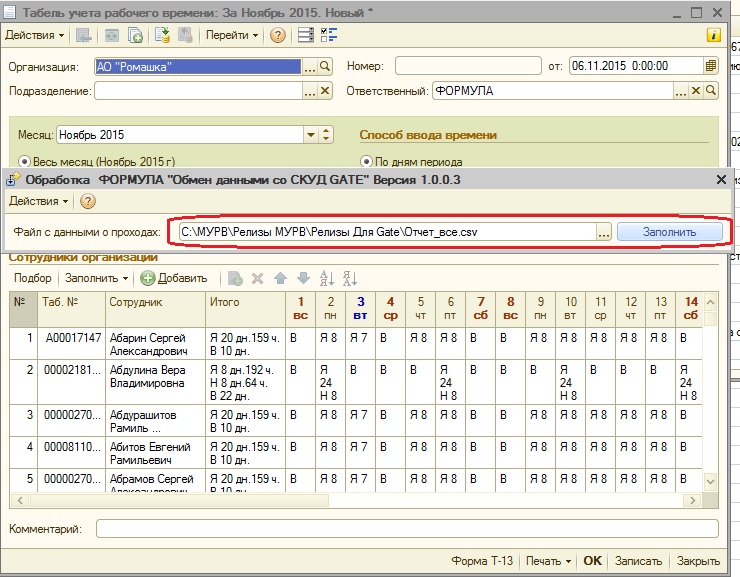Expand the Месяц dropdown arrow
The image size is (740, 577).
click(x=311, y=135)
